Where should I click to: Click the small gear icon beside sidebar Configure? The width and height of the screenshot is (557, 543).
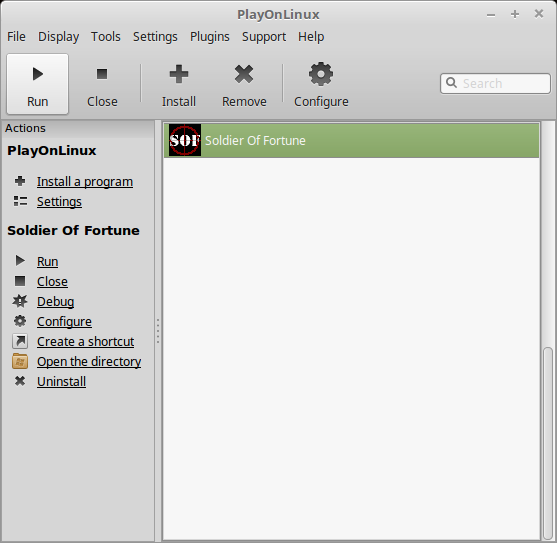[20, 321]
